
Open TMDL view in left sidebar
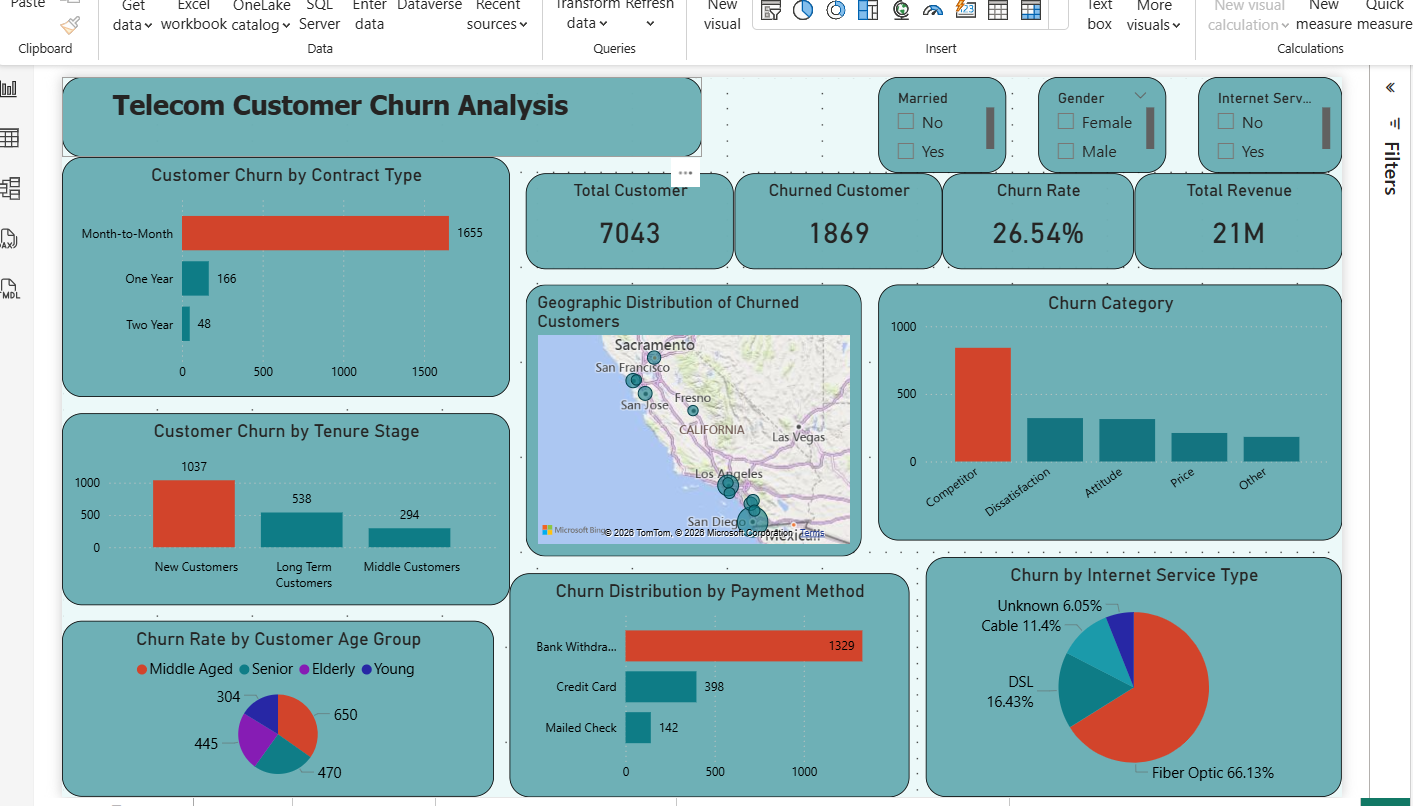pos(10,290)
